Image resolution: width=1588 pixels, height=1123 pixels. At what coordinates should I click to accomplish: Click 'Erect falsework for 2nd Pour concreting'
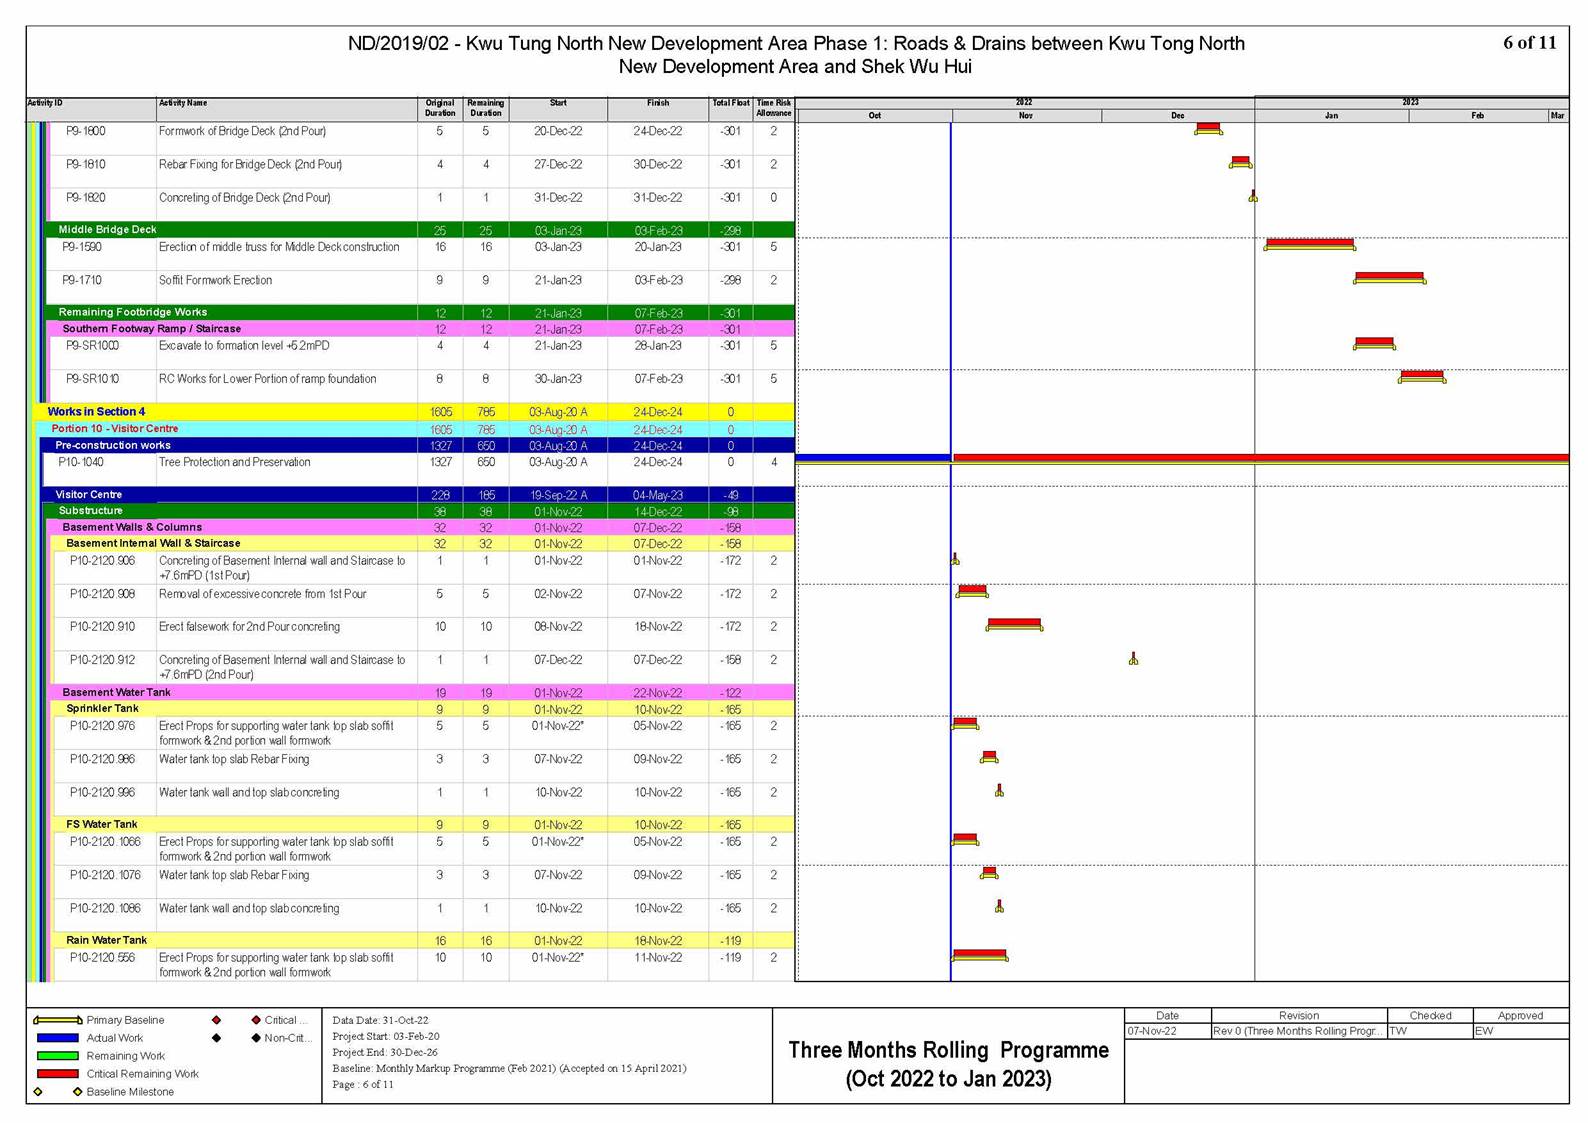(x=249, y=627)
